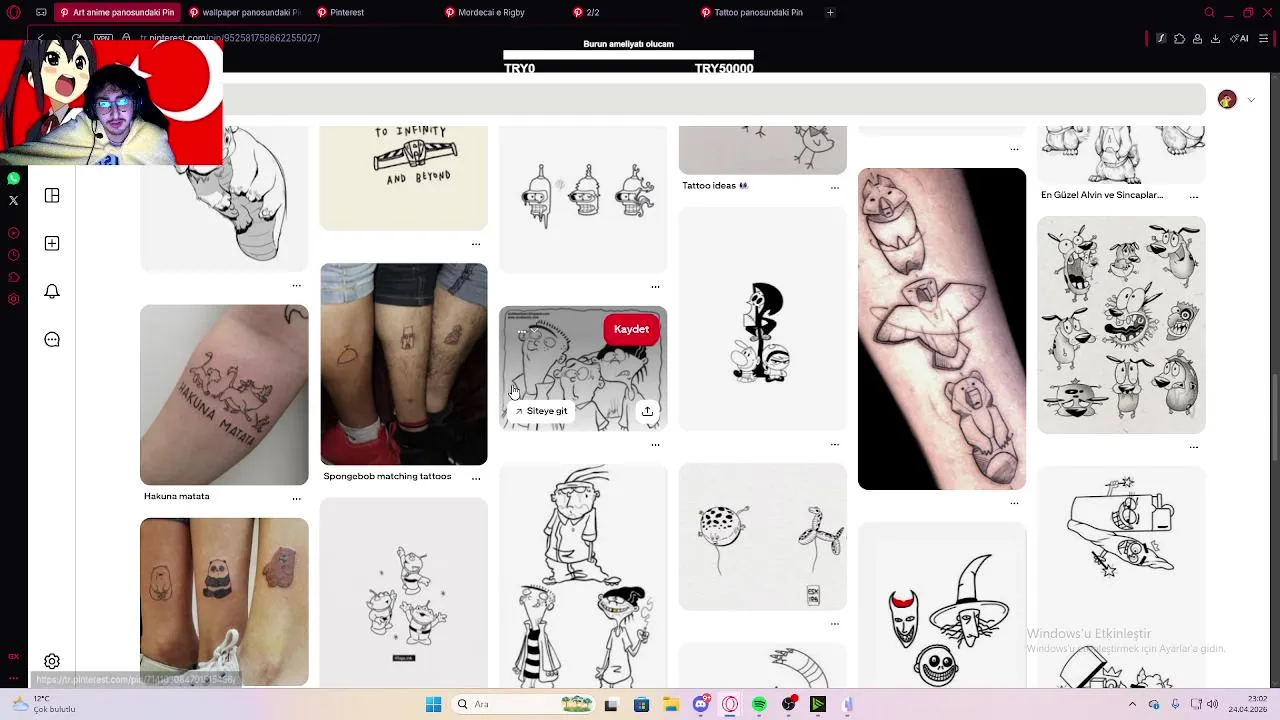Click Siteye git link on pin

point(541,411)
